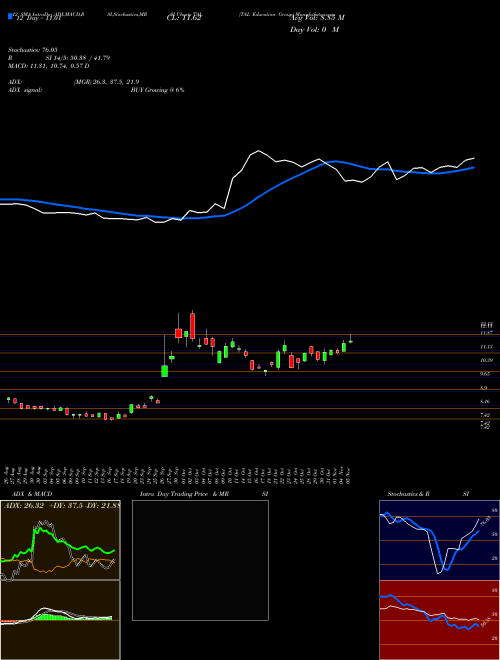Click the 'BUY Growing @ 6%' signal text
The width and height of the screenshot is (500, 660).
(157, 90)
